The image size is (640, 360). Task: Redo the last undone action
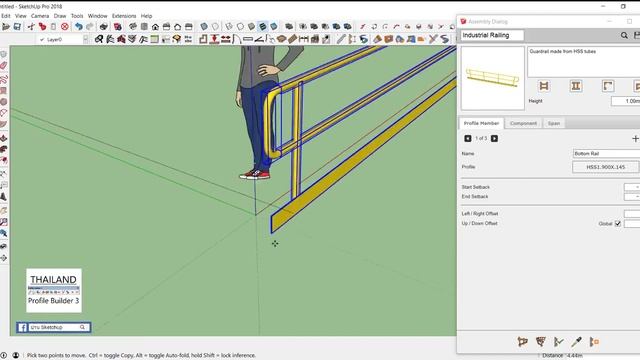(x=90, y=27)
